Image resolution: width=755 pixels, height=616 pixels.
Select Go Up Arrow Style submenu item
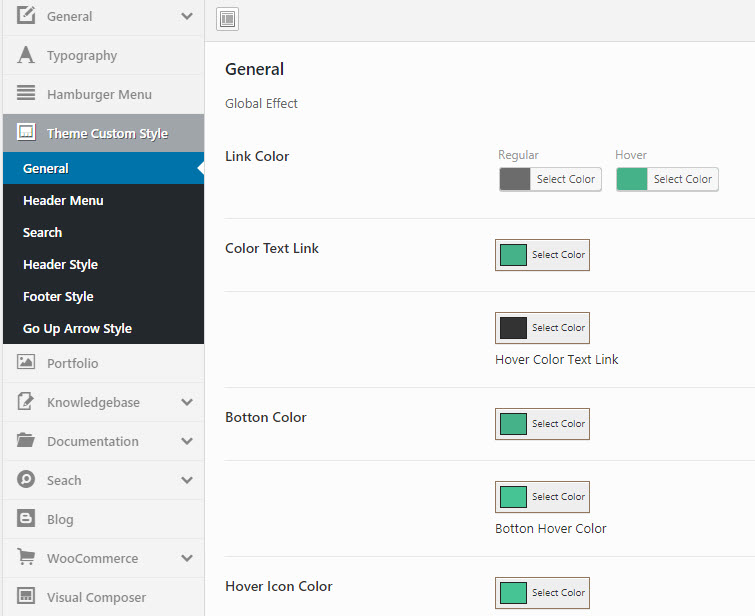(77, 329)
